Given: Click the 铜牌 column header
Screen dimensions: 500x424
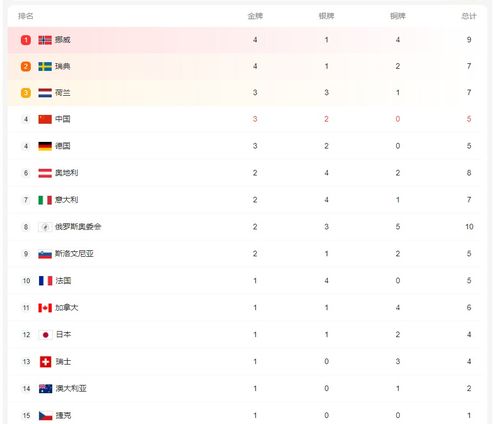Looking at the screenshot, I should [398, 16].
